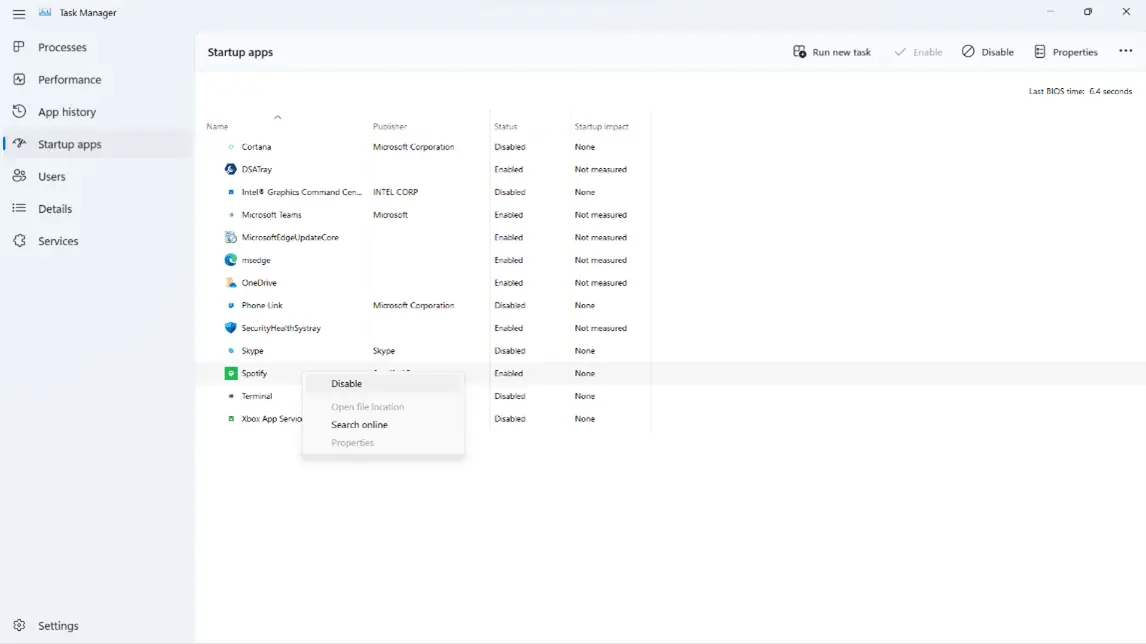
Task: Toggle sort with the Name column arrow
Action: (x=278, y=117)
